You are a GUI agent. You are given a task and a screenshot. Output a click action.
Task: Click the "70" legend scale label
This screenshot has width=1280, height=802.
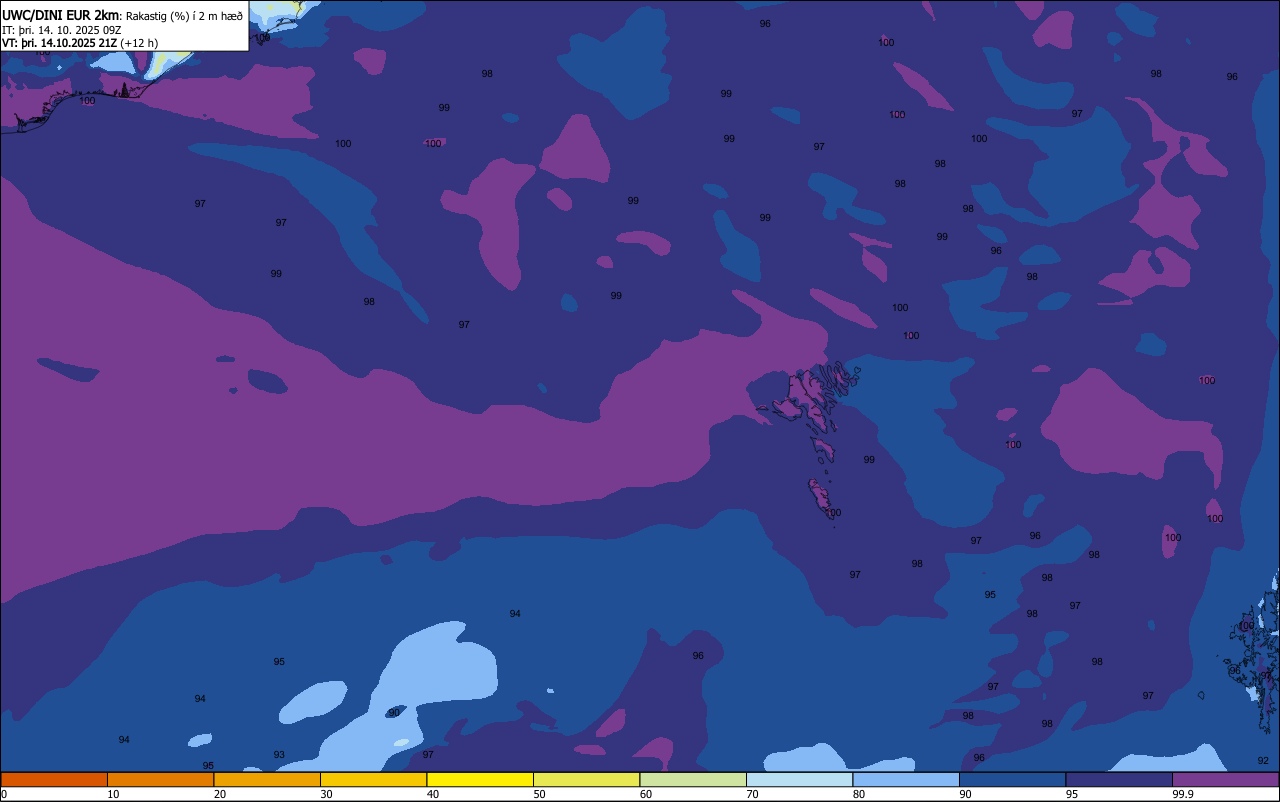point(752,794)
